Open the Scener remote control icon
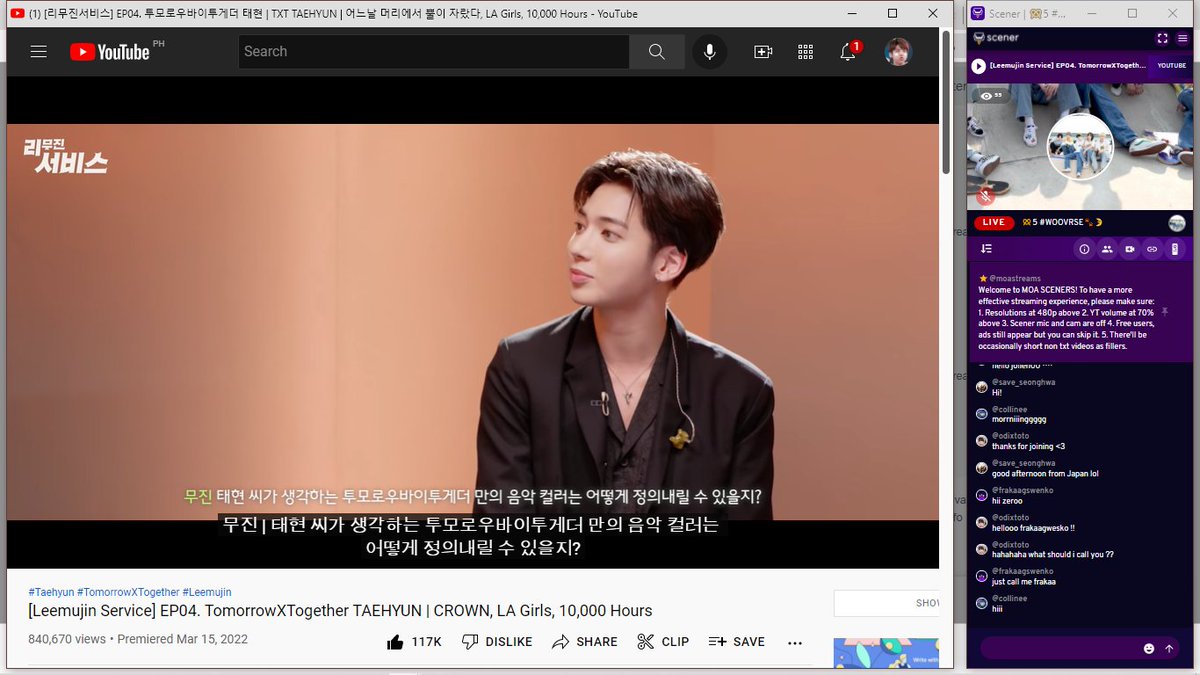 1176,249
